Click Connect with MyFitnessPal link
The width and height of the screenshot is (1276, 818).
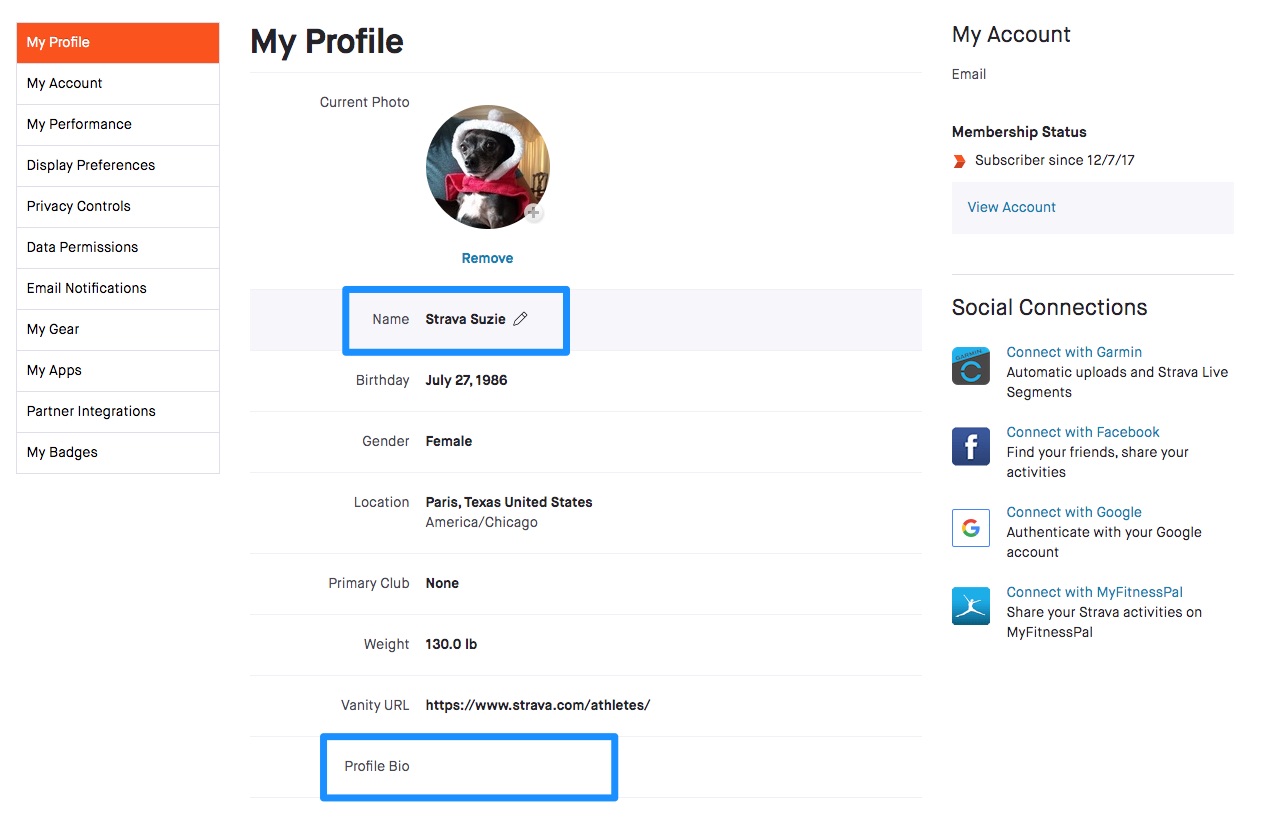pyautogui.click(x=1095, y=592)
